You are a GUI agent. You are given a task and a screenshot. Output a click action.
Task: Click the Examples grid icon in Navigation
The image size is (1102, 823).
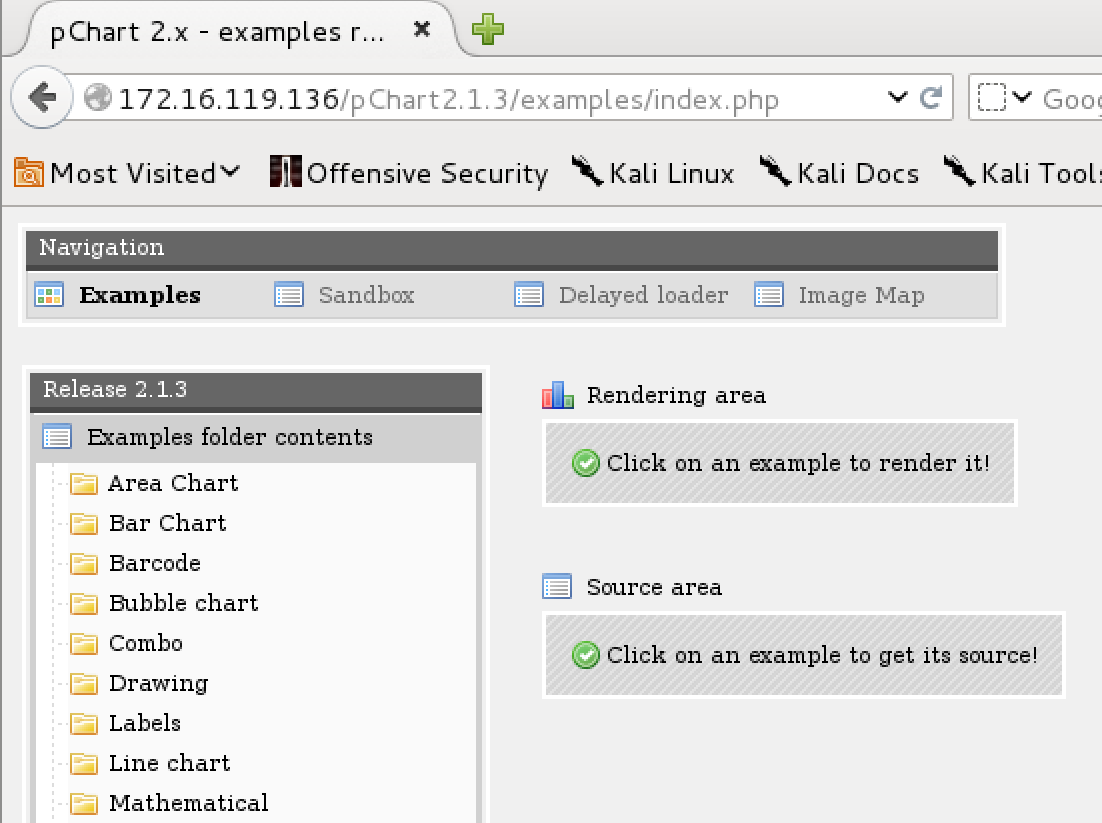pyautogui.click(x=49, y=295)
